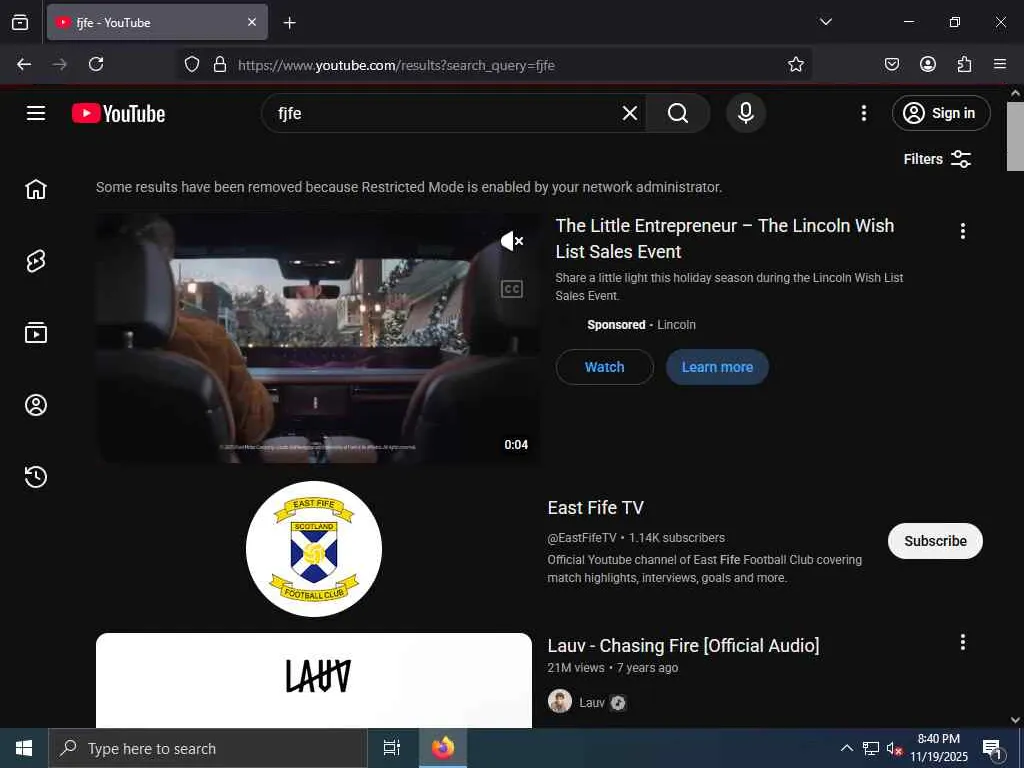Open the Windows Start menu

[24, 748]
